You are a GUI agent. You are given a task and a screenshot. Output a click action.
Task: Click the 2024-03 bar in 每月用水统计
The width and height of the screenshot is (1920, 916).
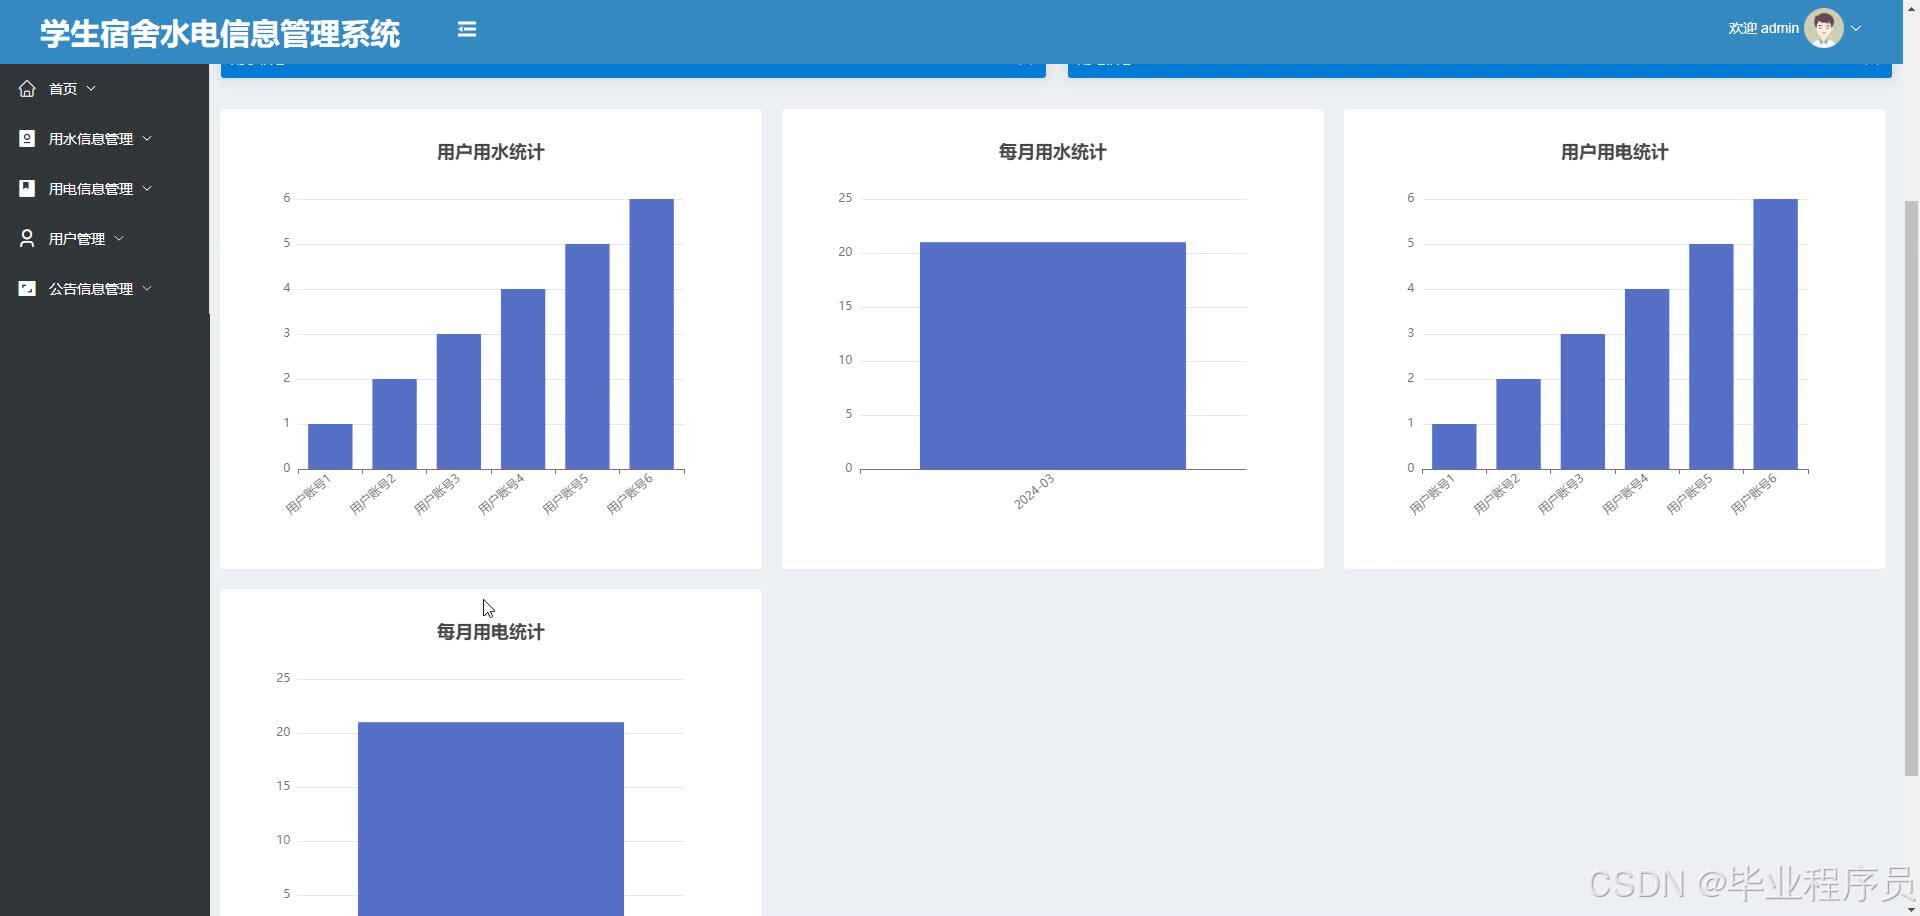[1053, 356]
